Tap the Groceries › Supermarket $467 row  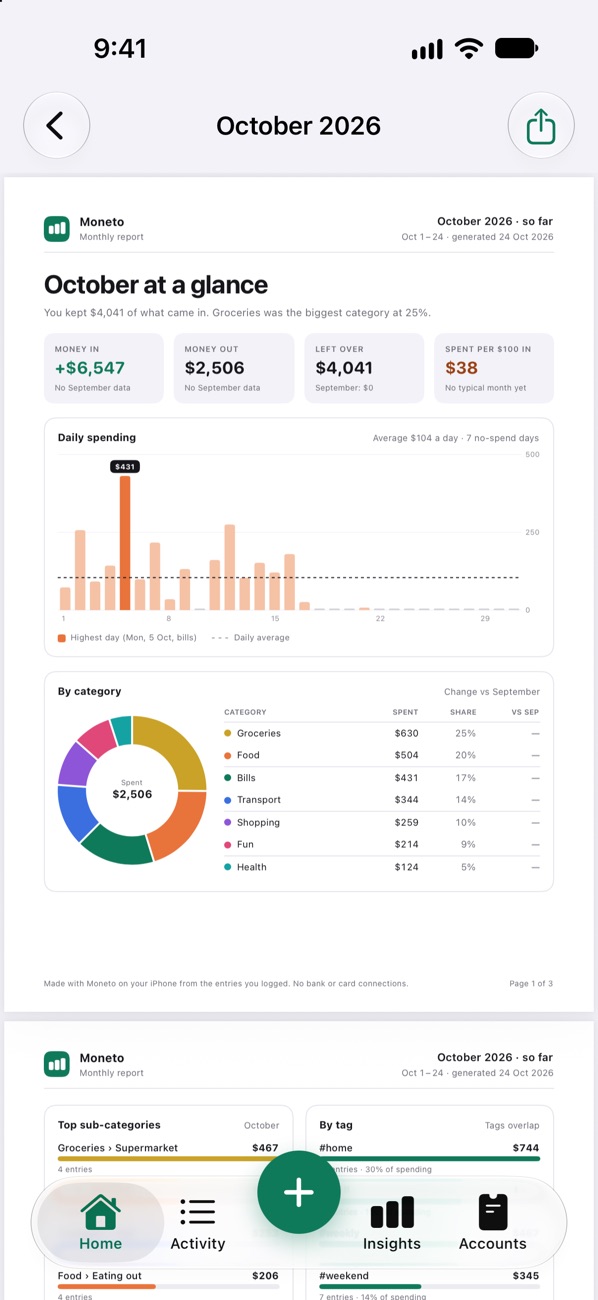click(x=168, y=1157)
